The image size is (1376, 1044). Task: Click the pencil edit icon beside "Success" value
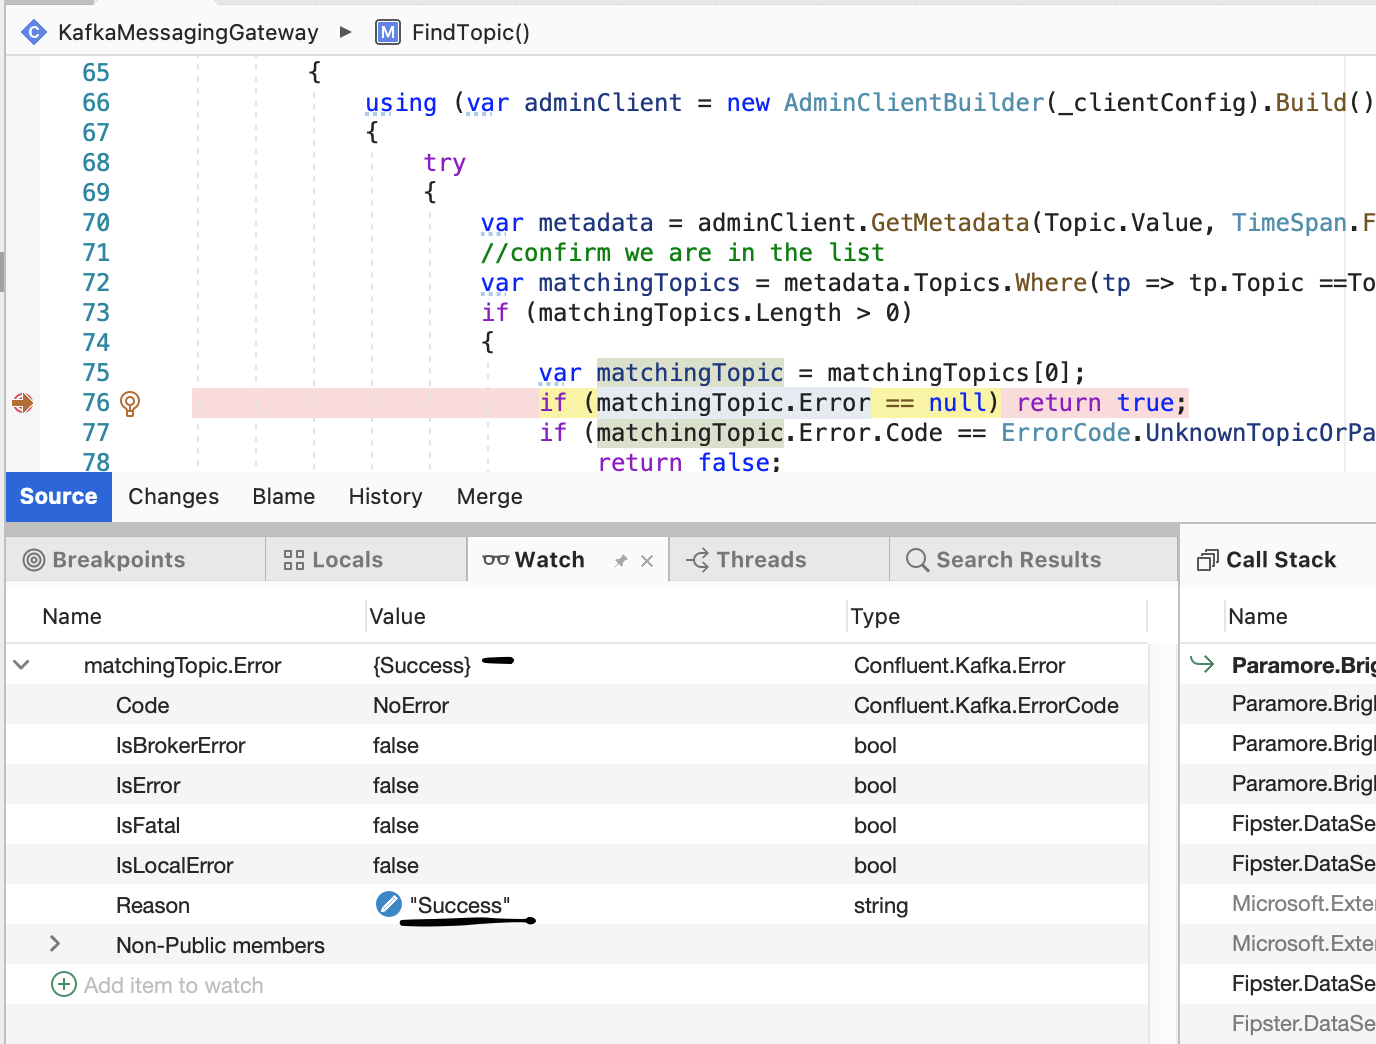388,904
